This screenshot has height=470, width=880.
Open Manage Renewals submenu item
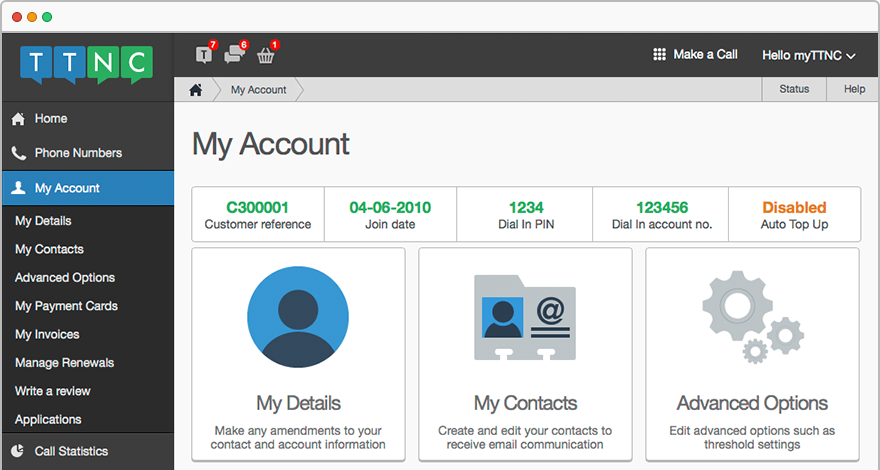click(65, 363)
